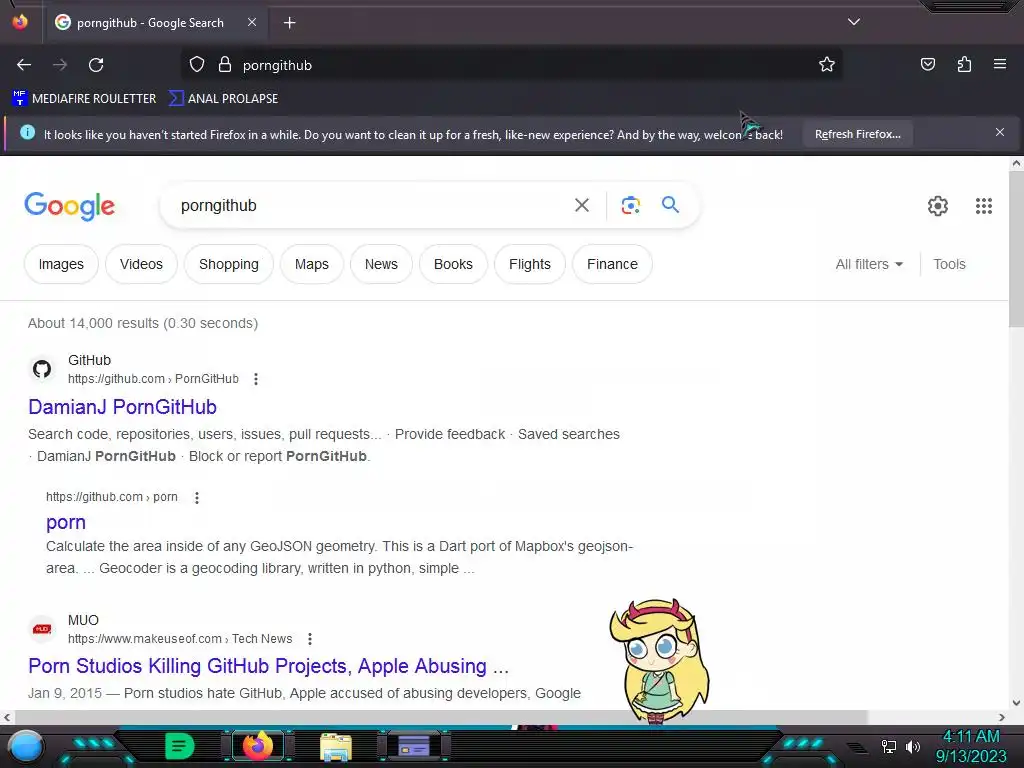Open the Pocket save icon
Image resolution: width=1024 pixels, height=768 pixels.
pyautogui.click(x=928, y=64)
